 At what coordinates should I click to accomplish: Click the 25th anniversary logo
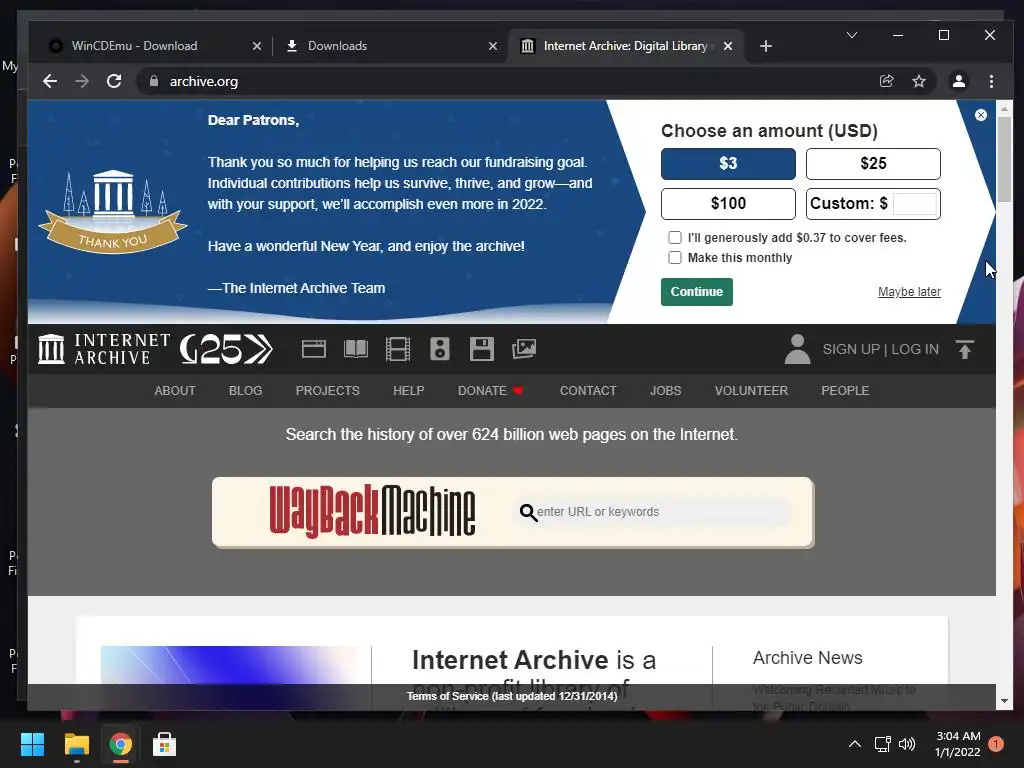pyautogui.click(x=226, y=349)
